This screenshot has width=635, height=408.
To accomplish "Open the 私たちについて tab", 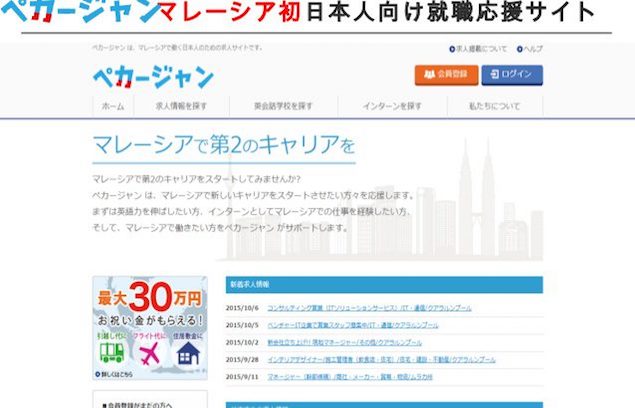I will 494,107.
